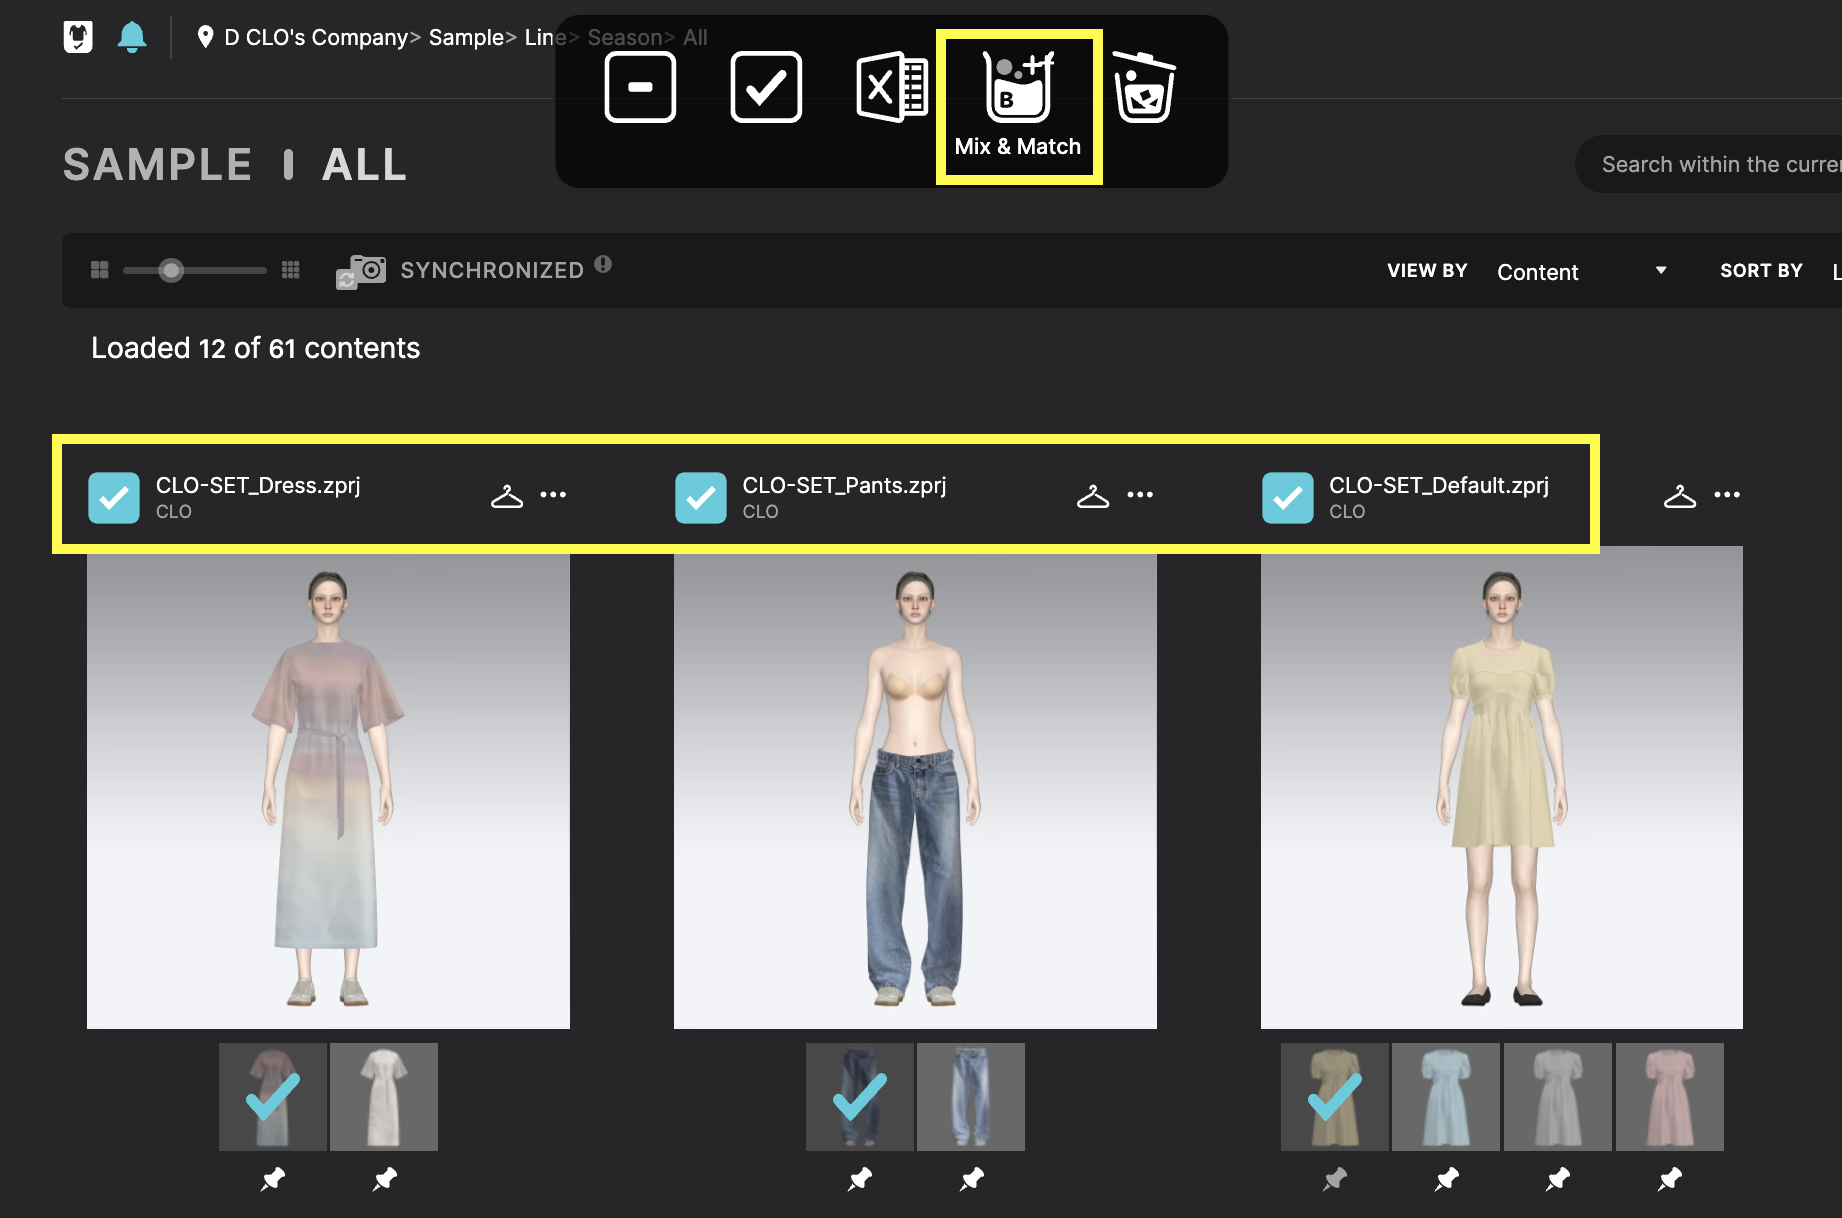The width and height of the screenshot is (1842, 1218).
Task: Click the CLO-SET_Dress.zprj file name
Action: point(258,485)
